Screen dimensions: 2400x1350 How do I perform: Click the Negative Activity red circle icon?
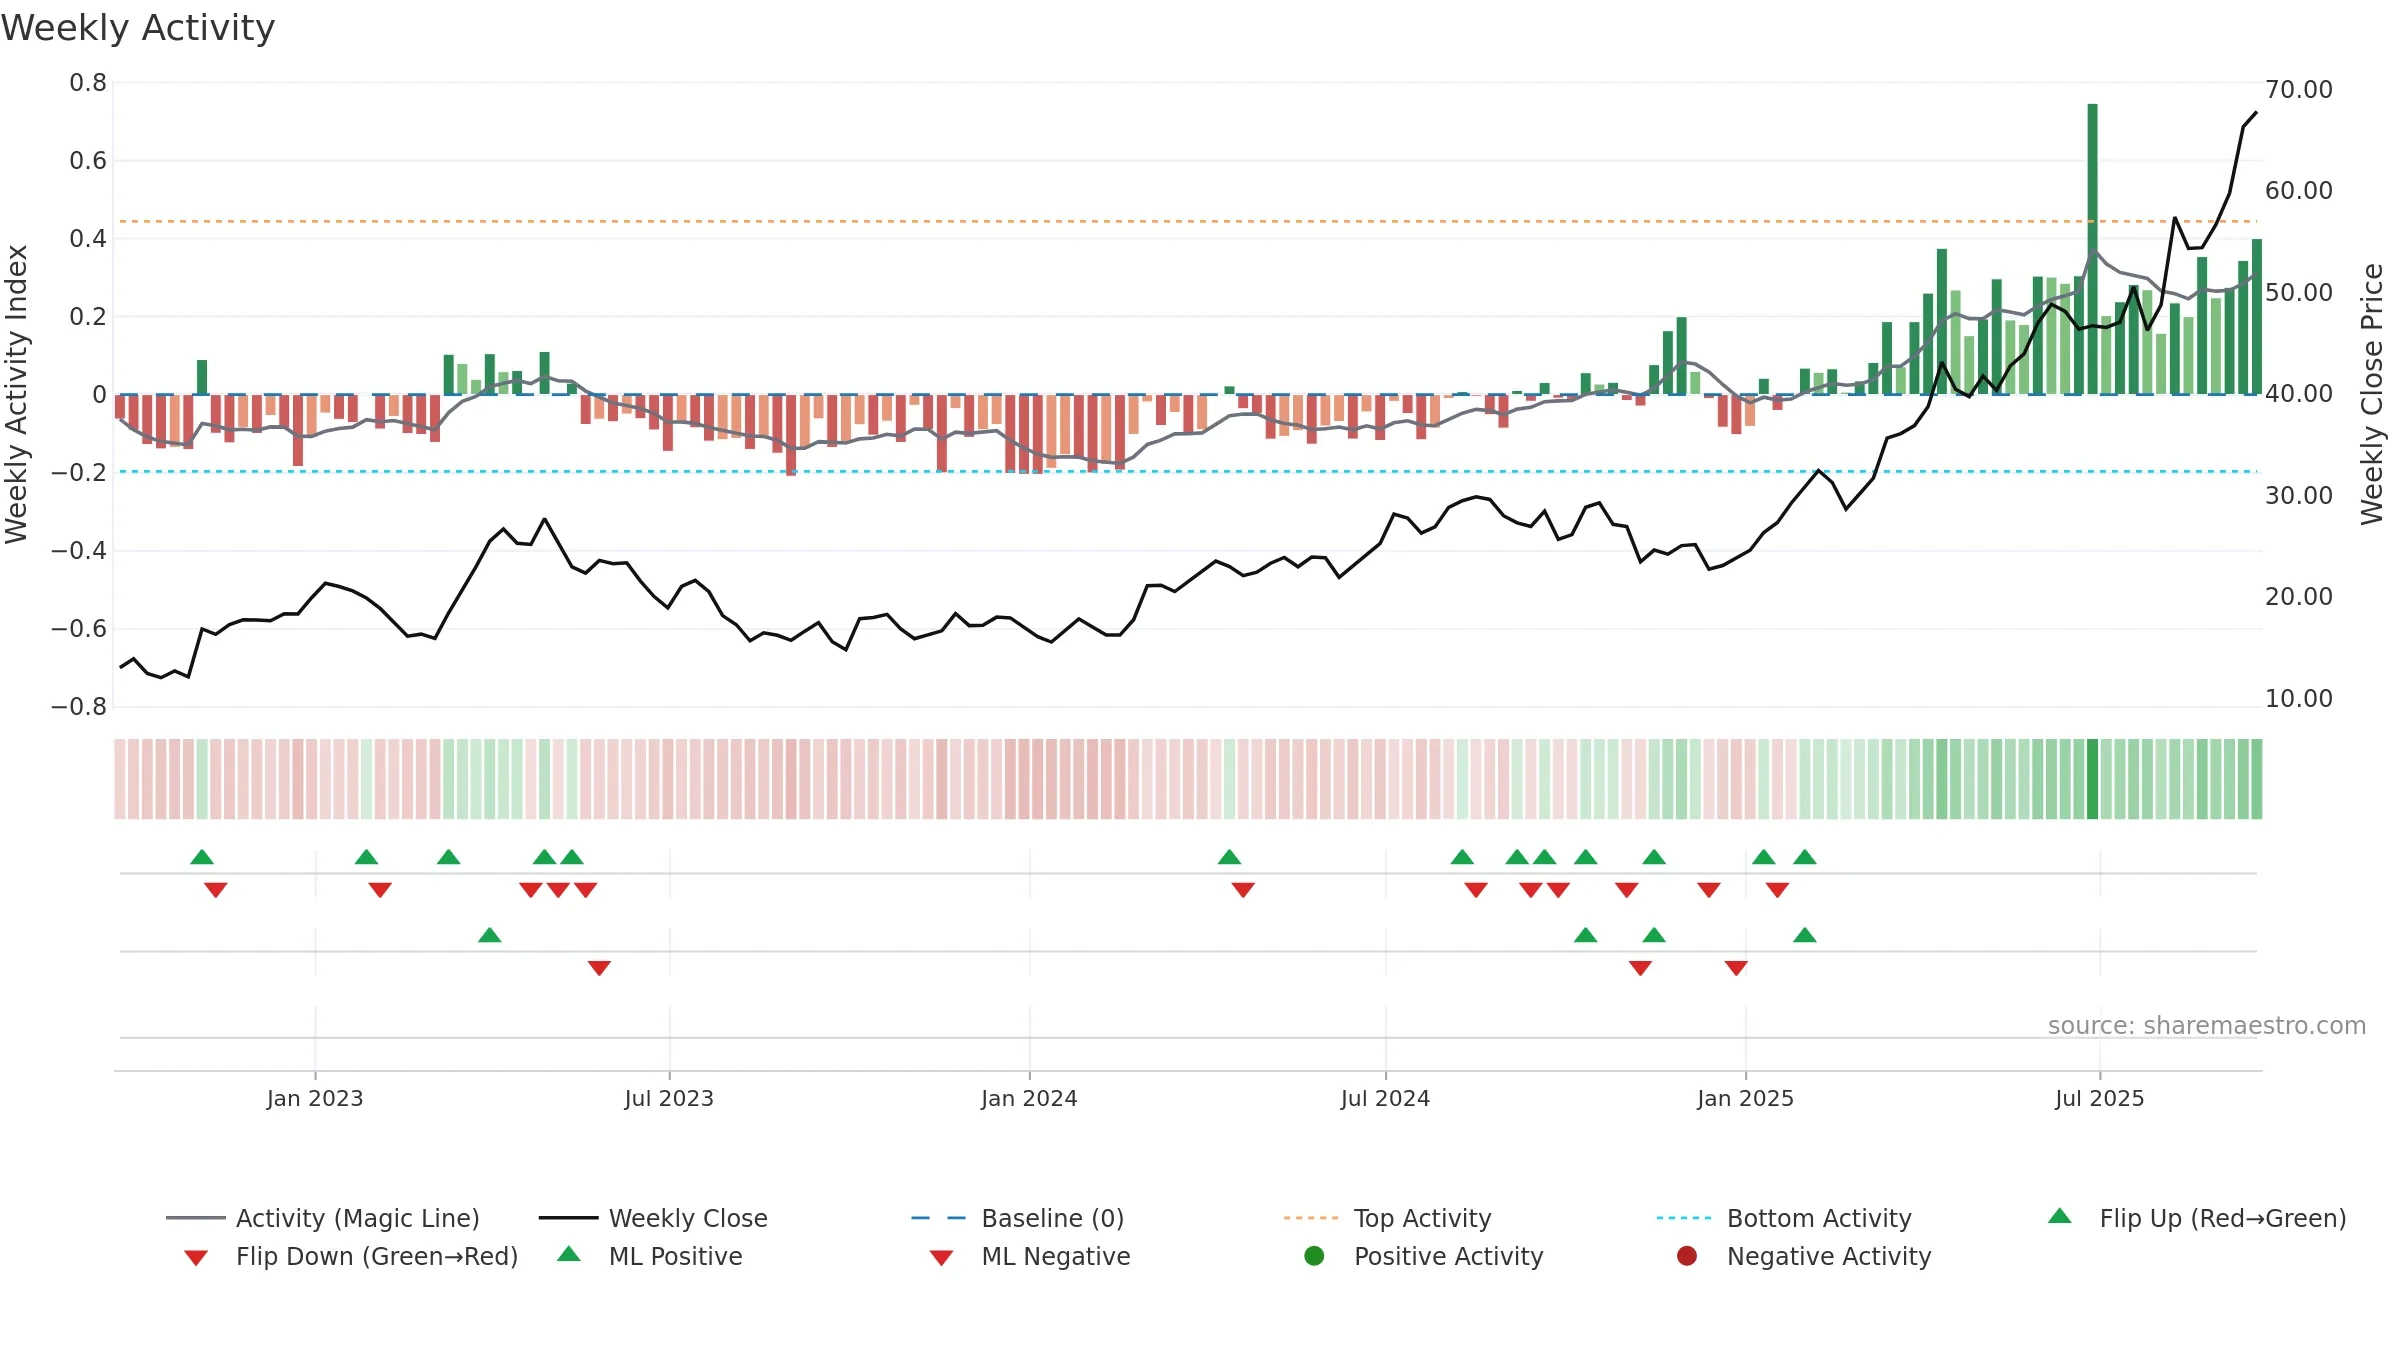pos(1687,1256)
